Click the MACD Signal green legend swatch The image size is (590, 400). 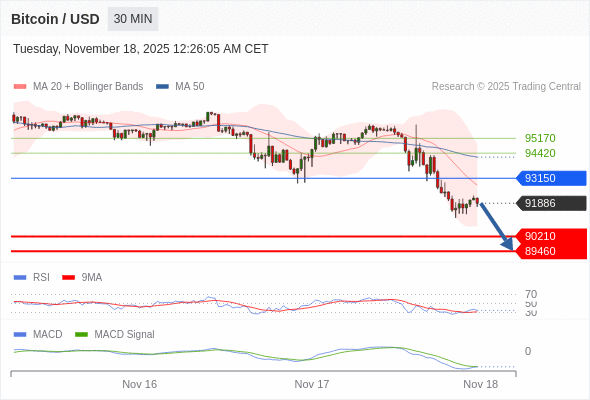pyautogui.click(x=81, y=335)
